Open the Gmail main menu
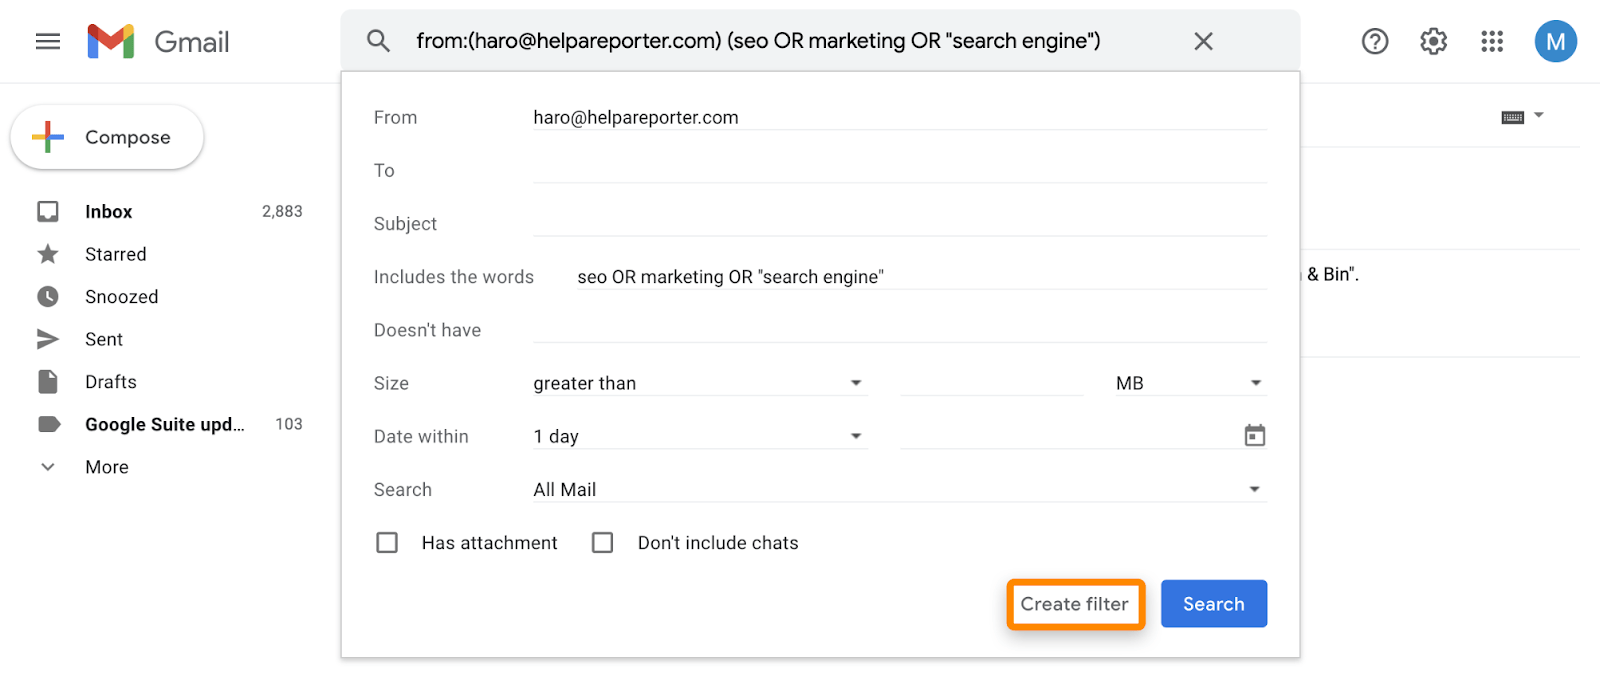Screen dimensions: 1600x693 coord(47,41)
